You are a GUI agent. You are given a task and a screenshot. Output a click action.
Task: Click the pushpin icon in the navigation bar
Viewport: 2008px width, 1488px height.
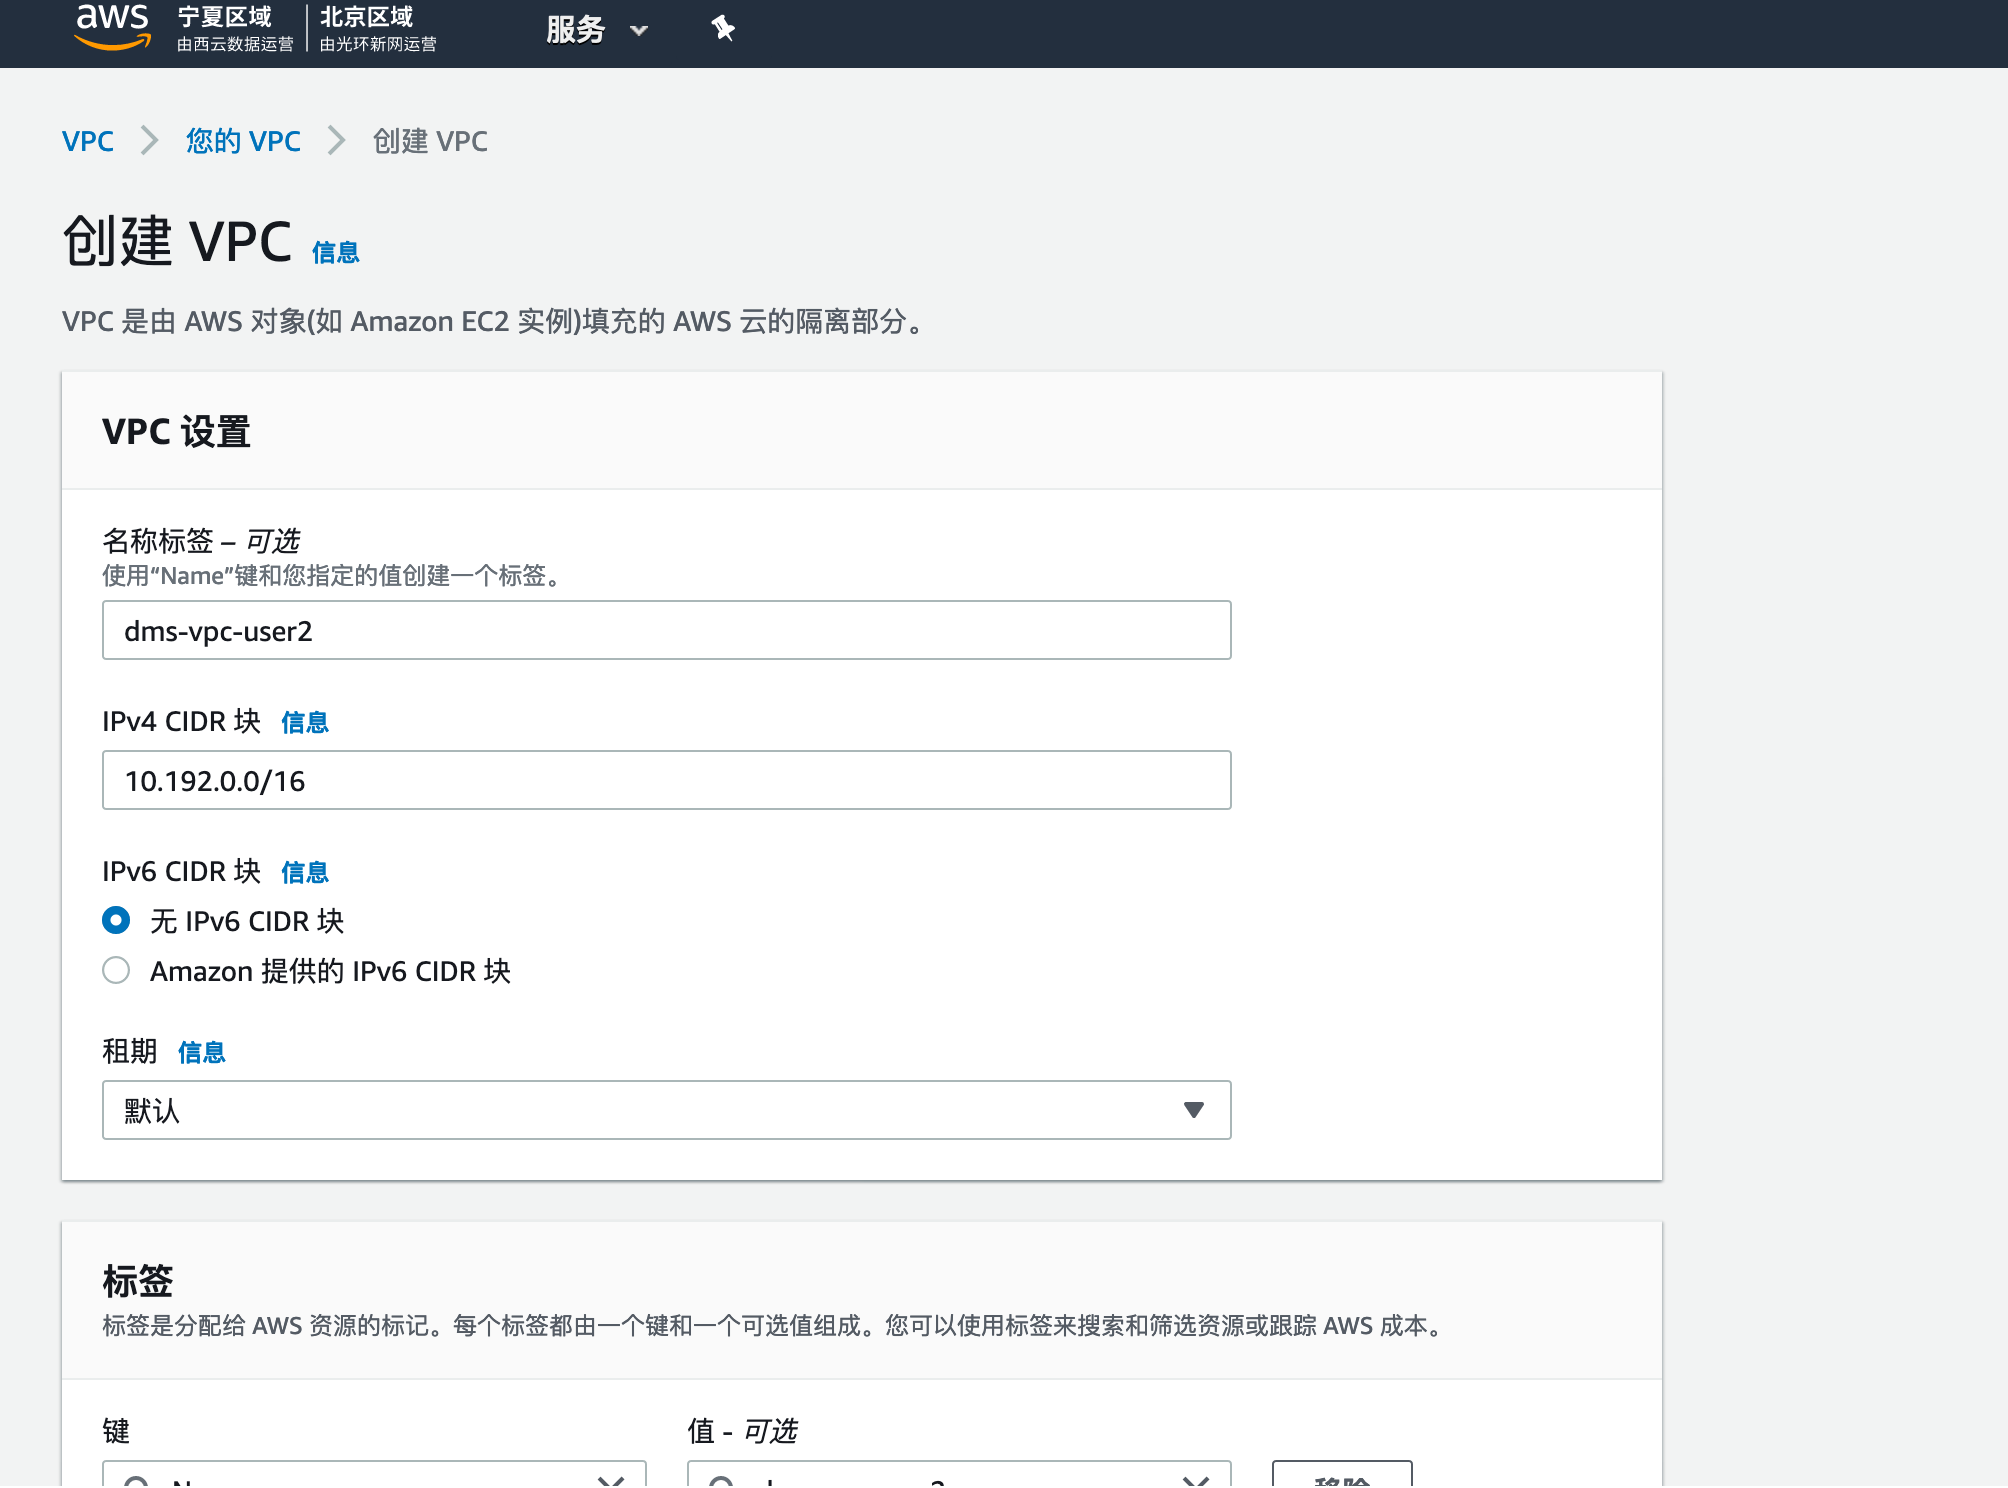[722, 30]
